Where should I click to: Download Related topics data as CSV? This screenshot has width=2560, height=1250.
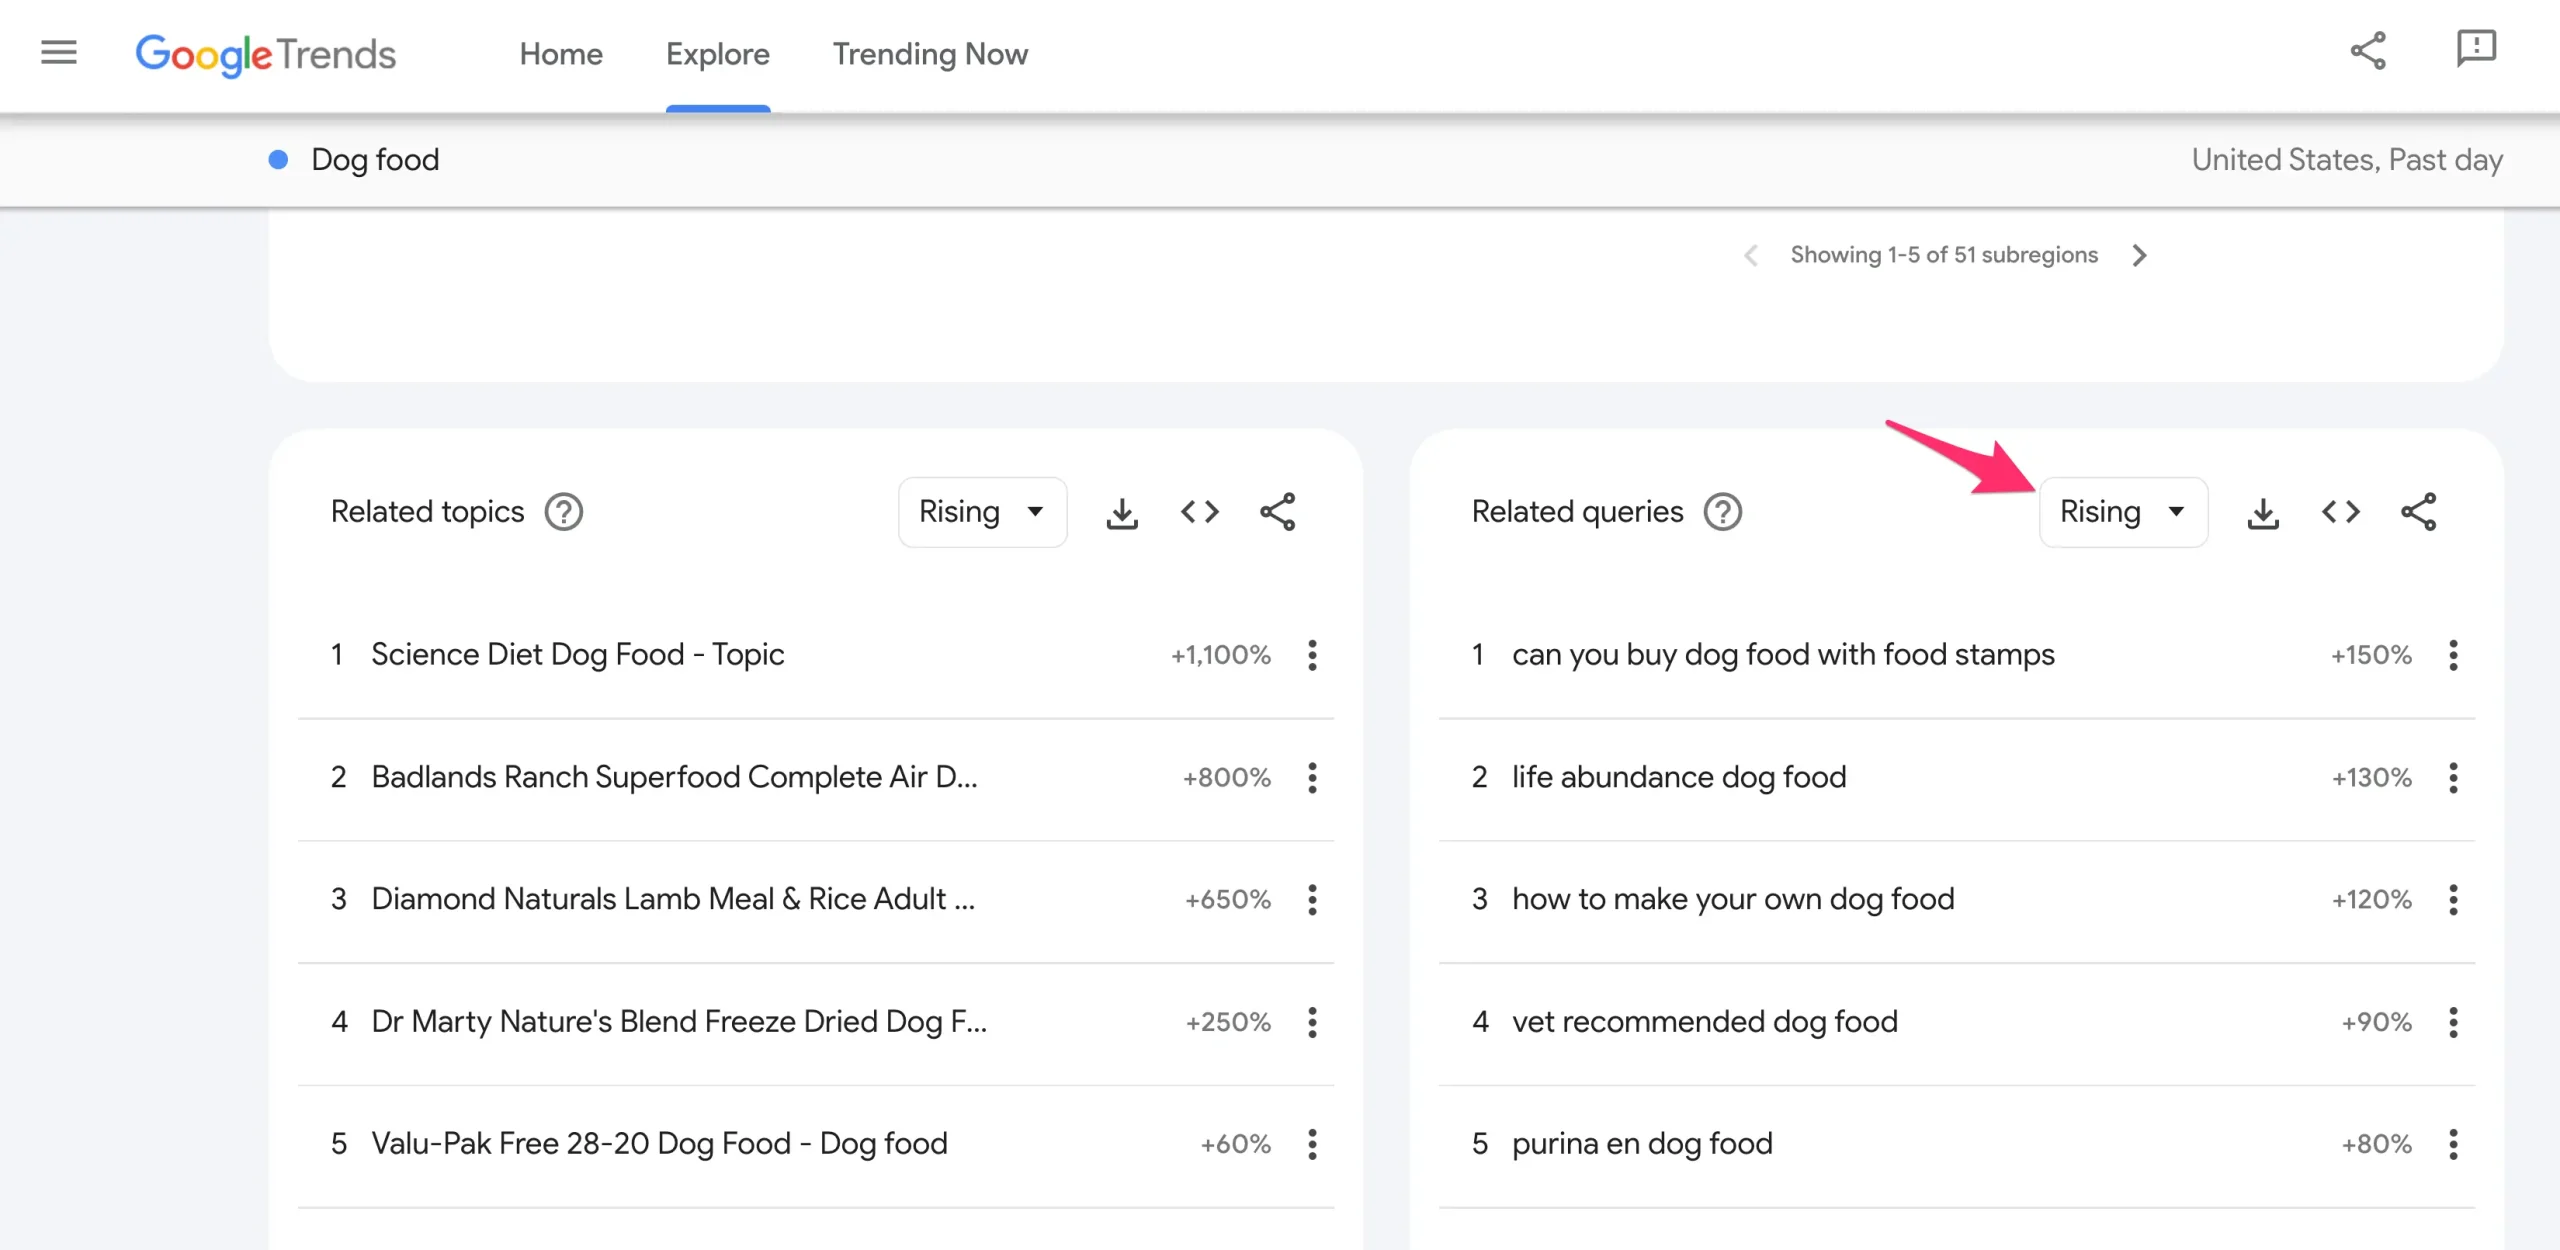point(1122,513)
